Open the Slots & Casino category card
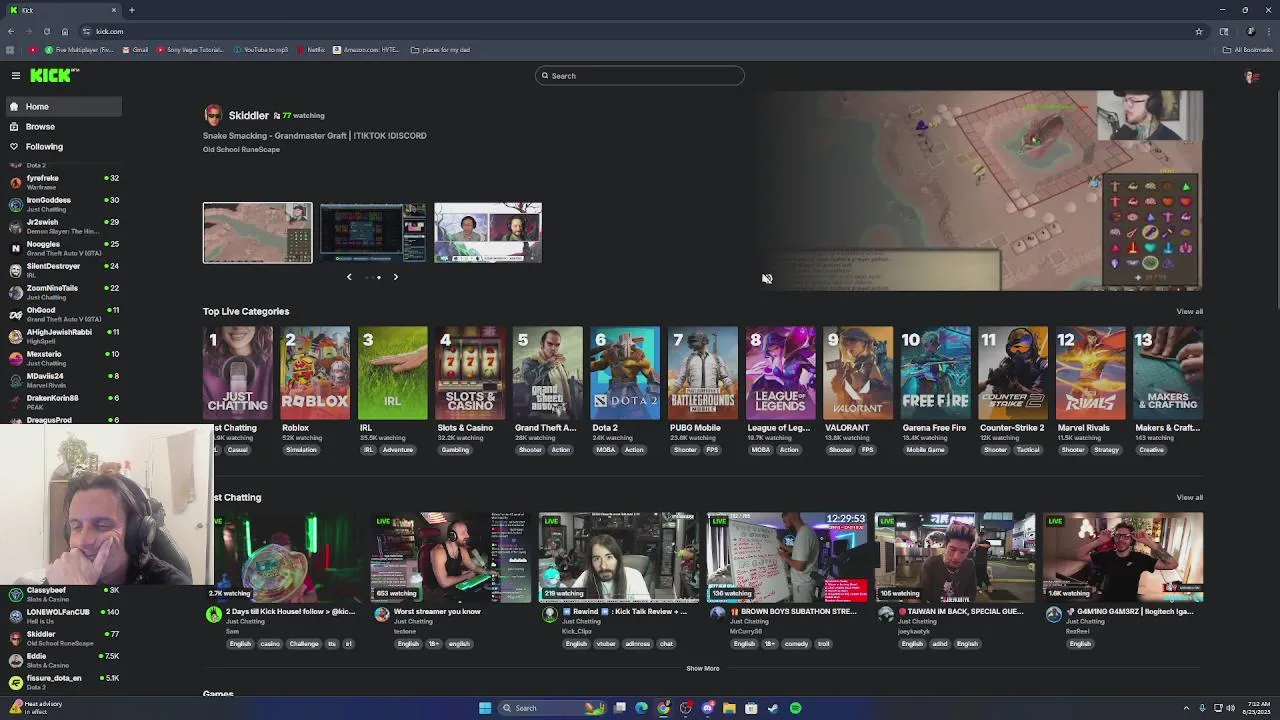Viewport: 1280px width, 720px height. point(470,372)
